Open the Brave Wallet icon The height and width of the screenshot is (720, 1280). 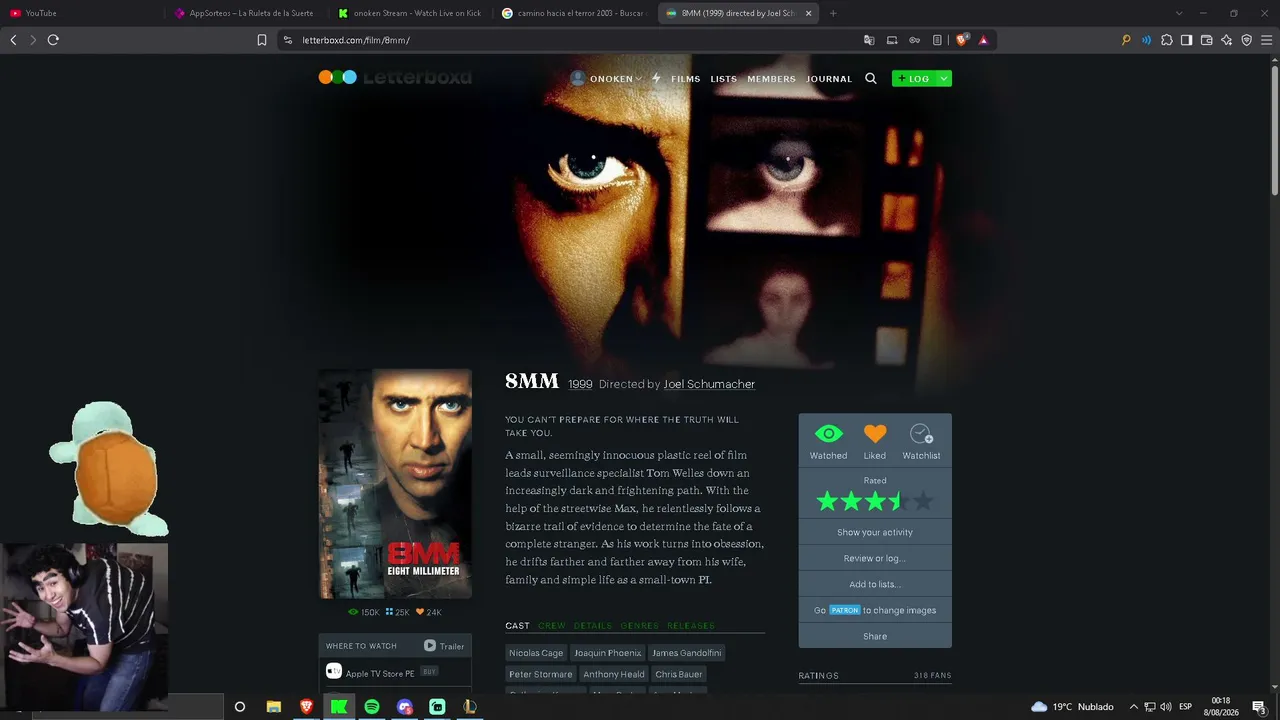click(1206, 40)
